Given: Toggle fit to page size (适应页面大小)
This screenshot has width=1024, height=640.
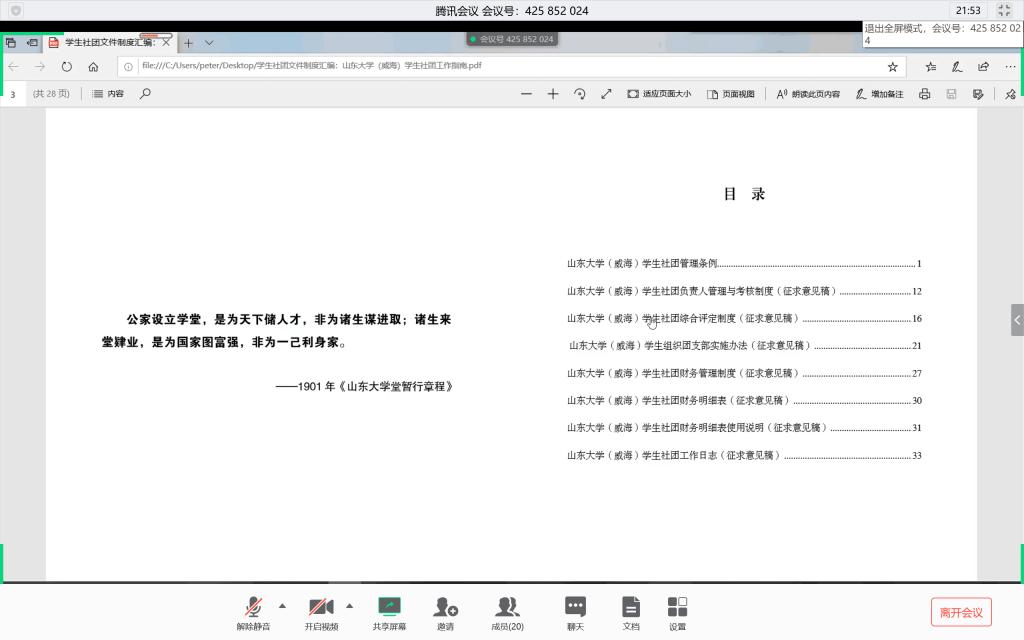Looking at the screenshot, I should 659,94.
